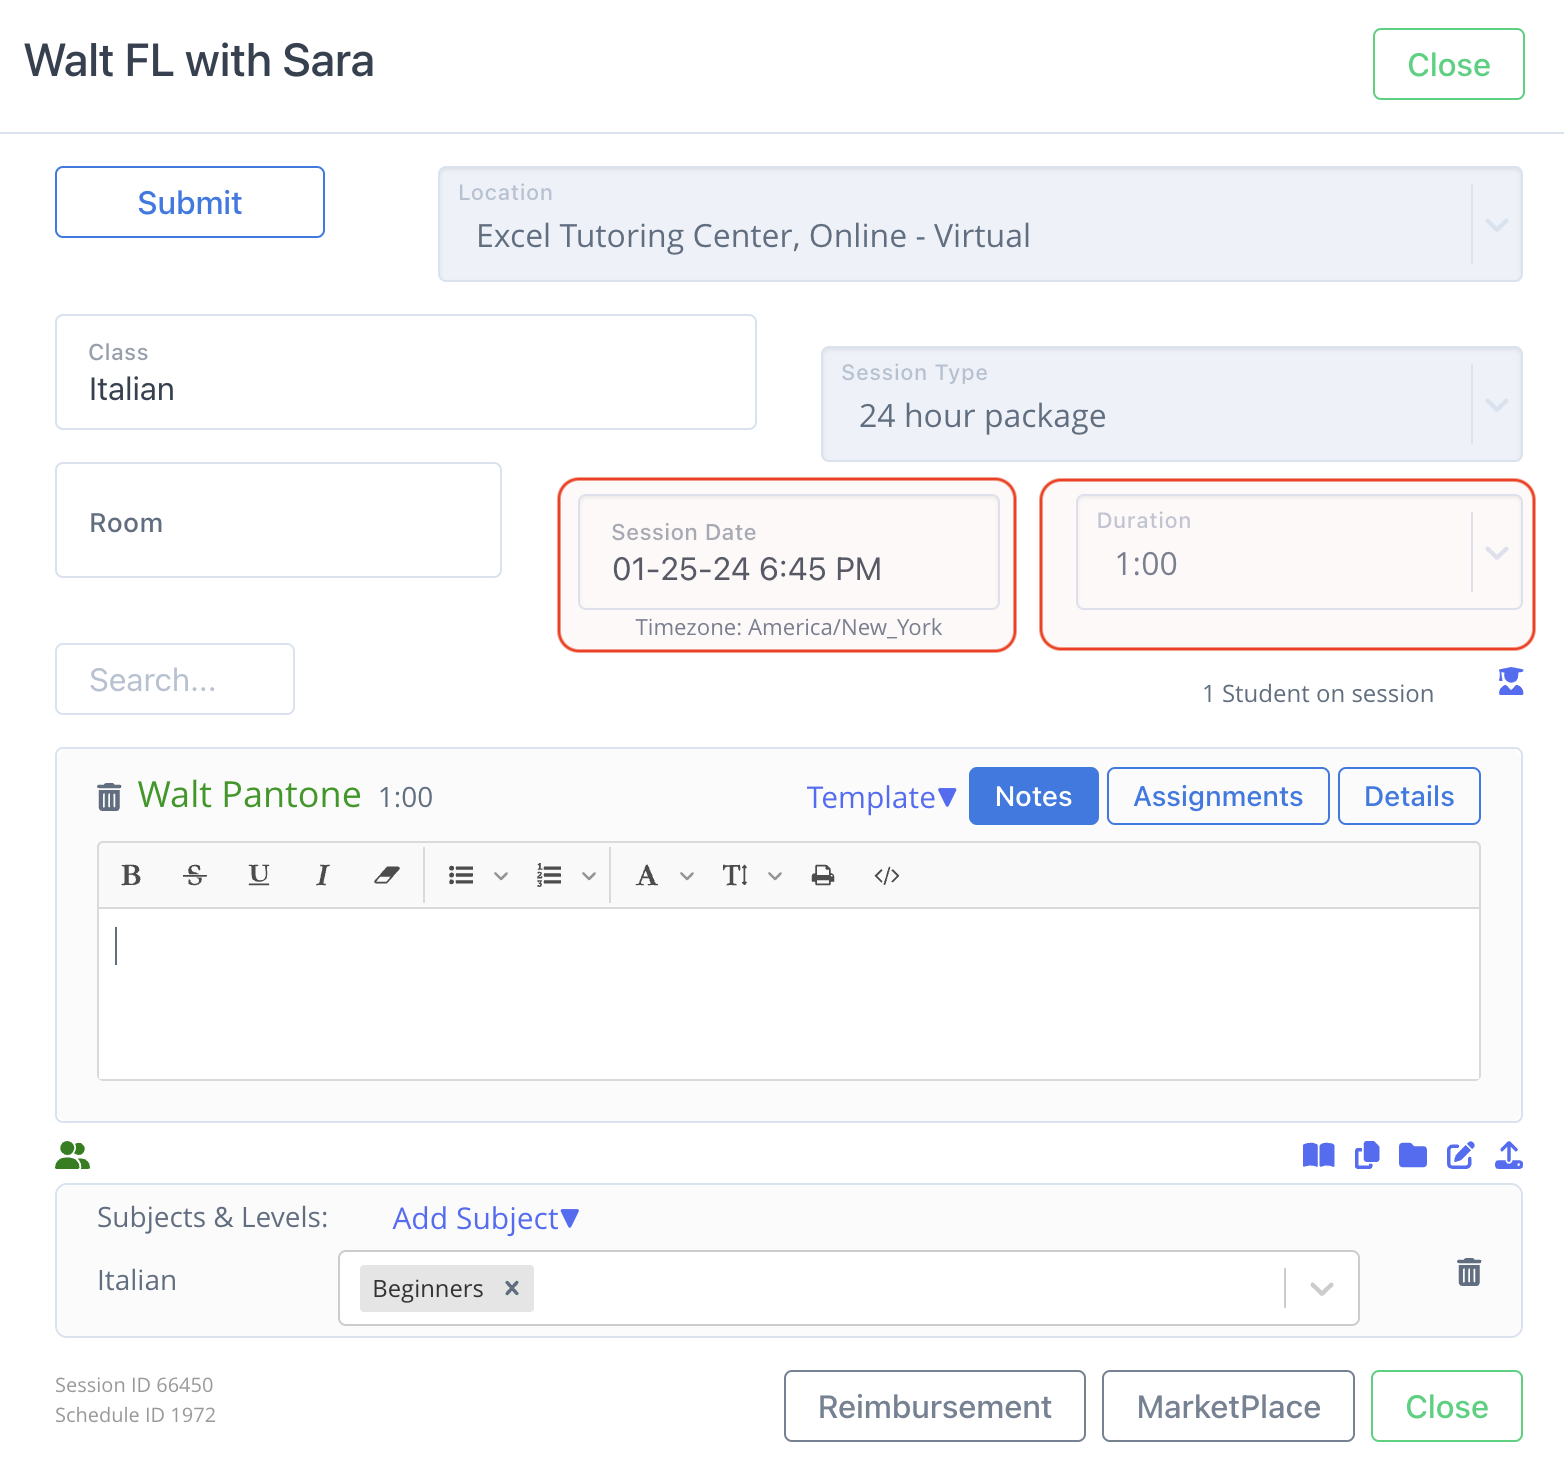
Task: Click the Submit button
Action: [190, 202]
